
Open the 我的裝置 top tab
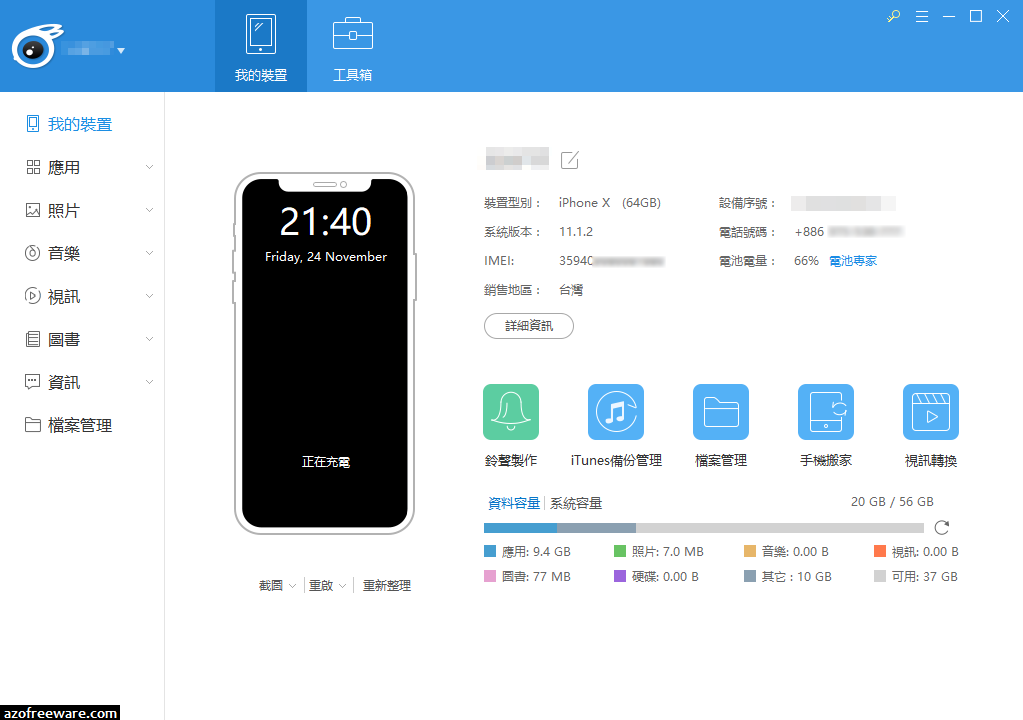[261, 46]
